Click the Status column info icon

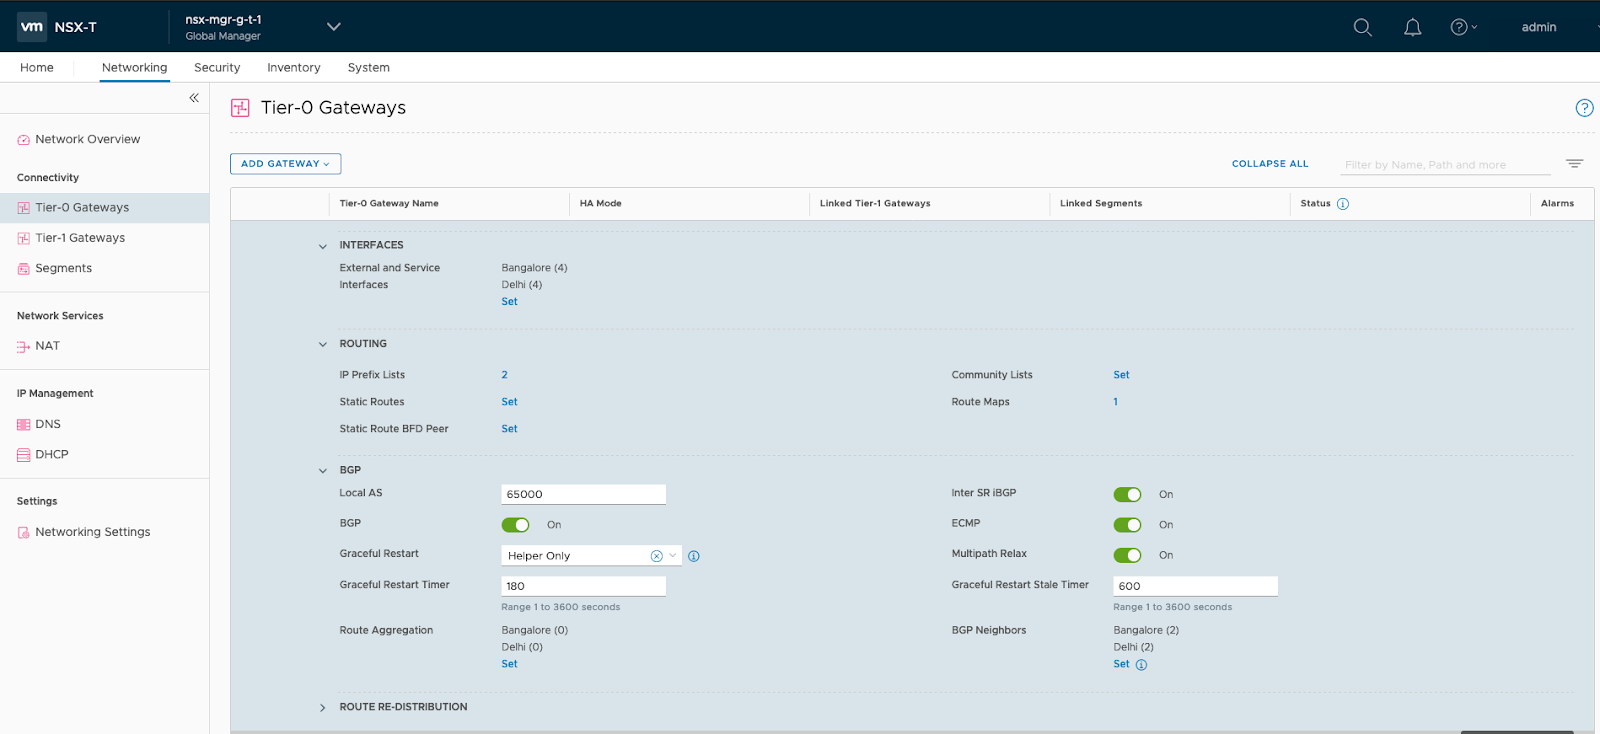coord(1343,204)
